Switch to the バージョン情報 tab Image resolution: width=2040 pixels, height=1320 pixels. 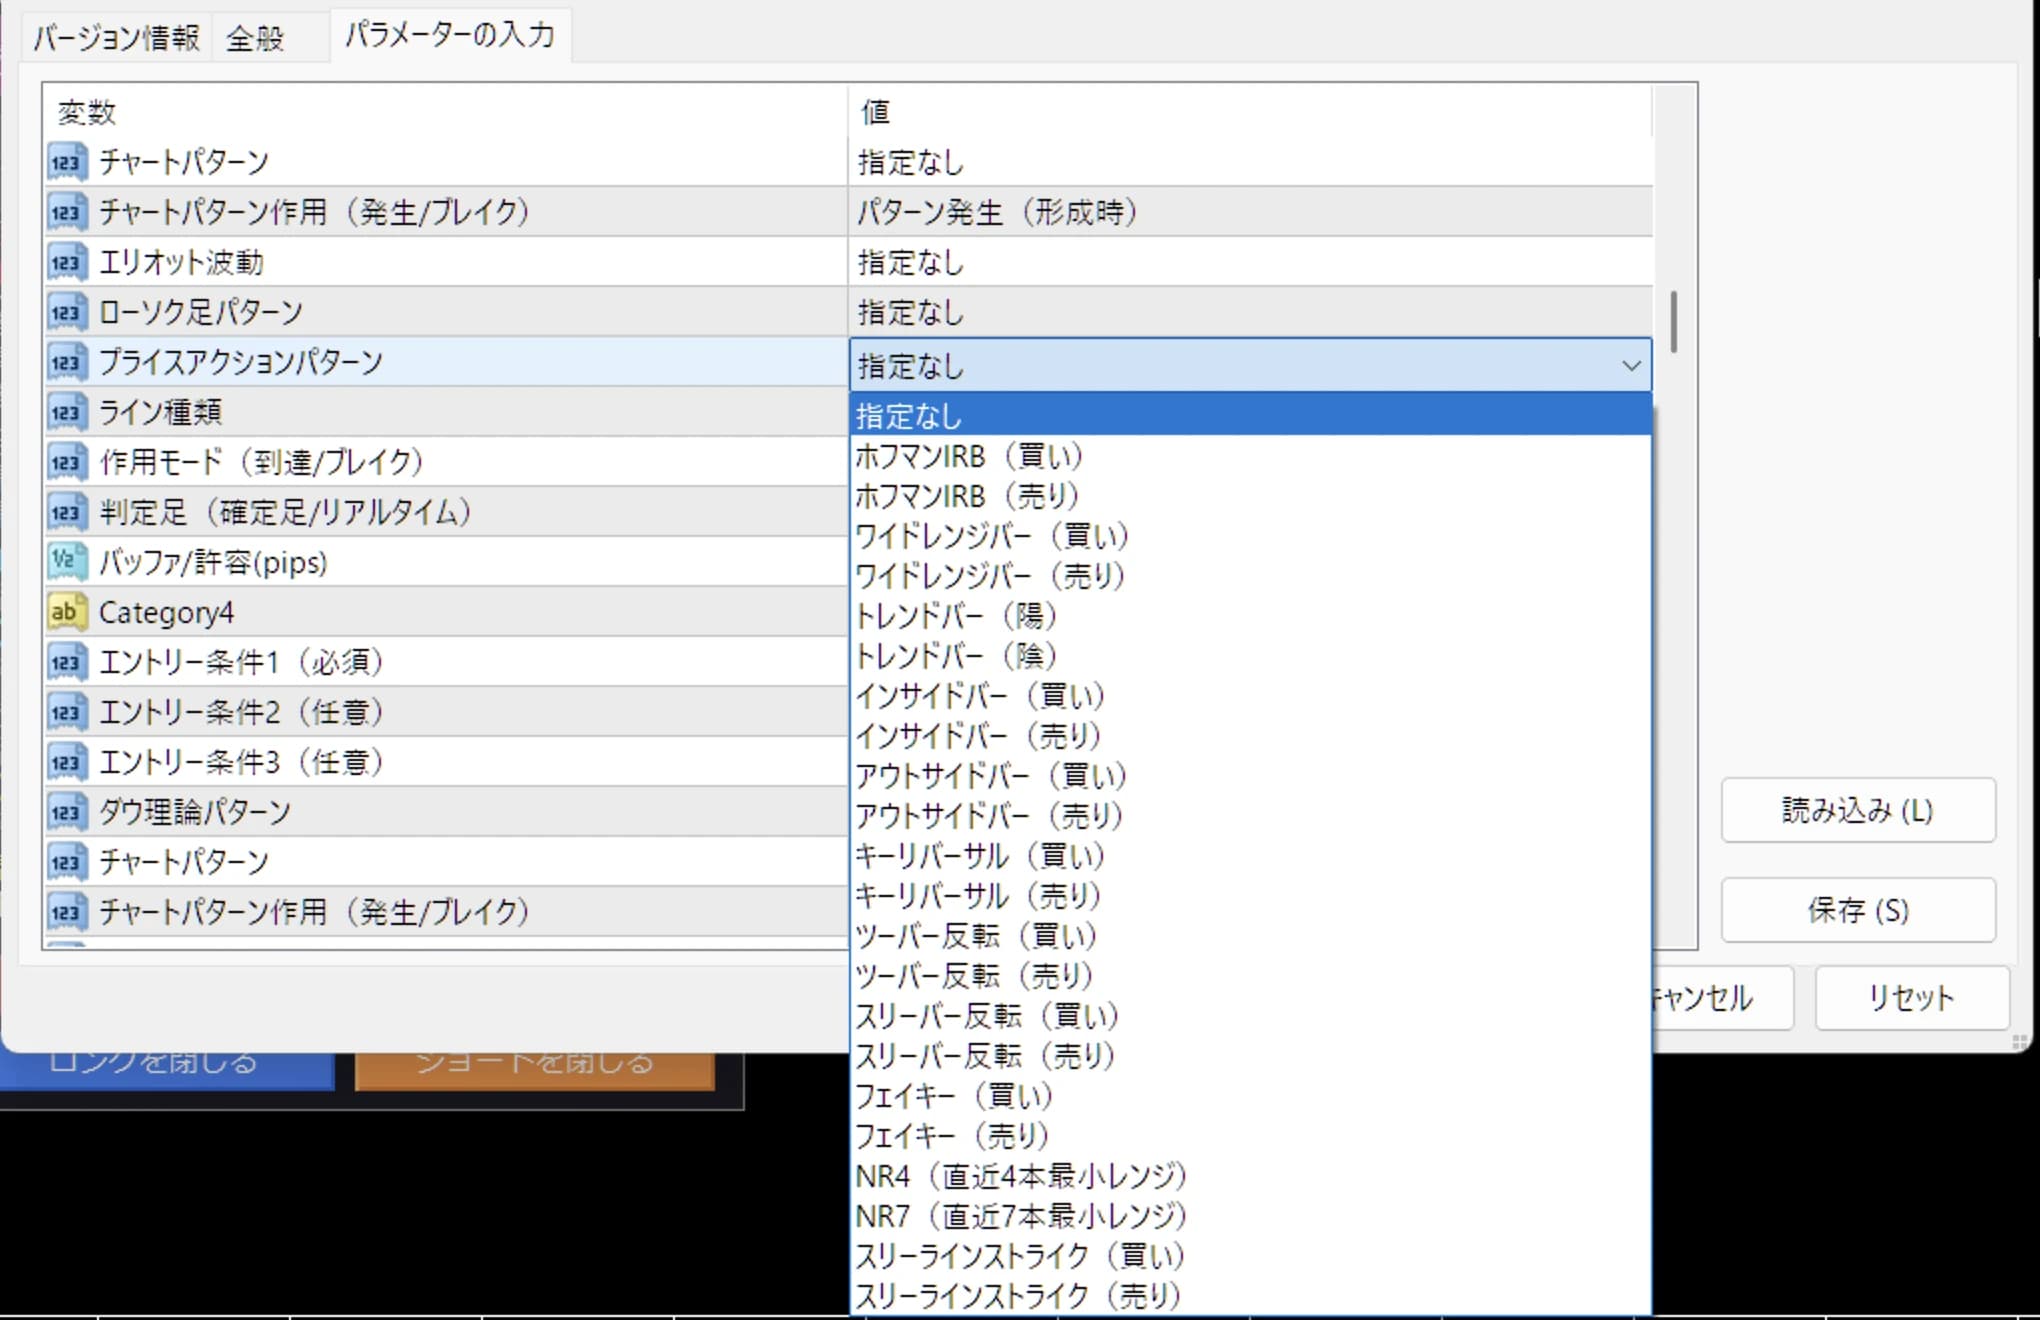[117, 38]
